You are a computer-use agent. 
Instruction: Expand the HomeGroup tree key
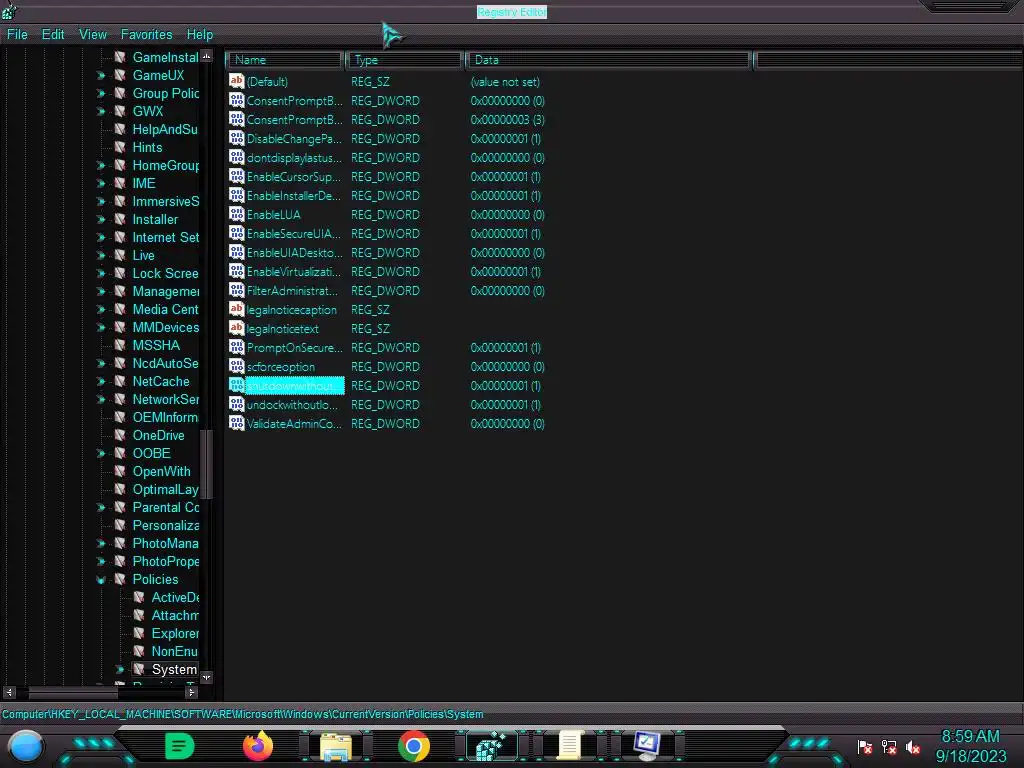[101, 165]
